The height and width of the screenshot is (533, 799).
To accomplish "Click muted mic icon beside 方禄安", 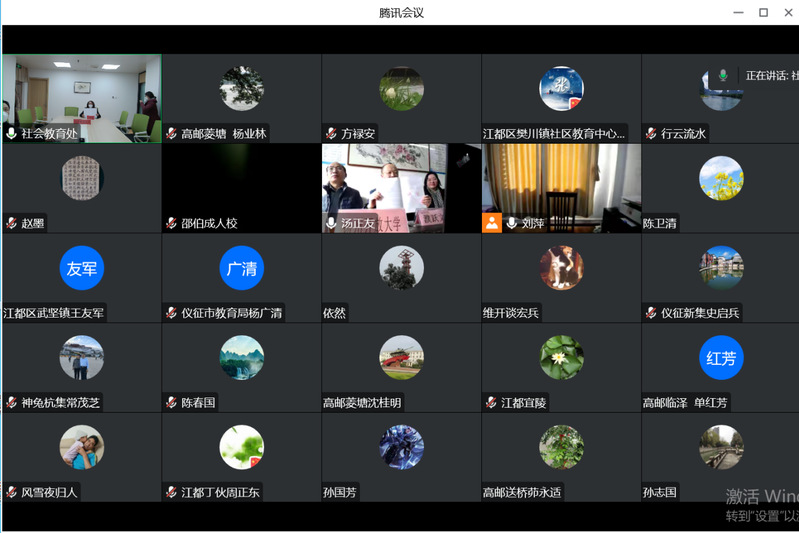I will coord(331,133).
